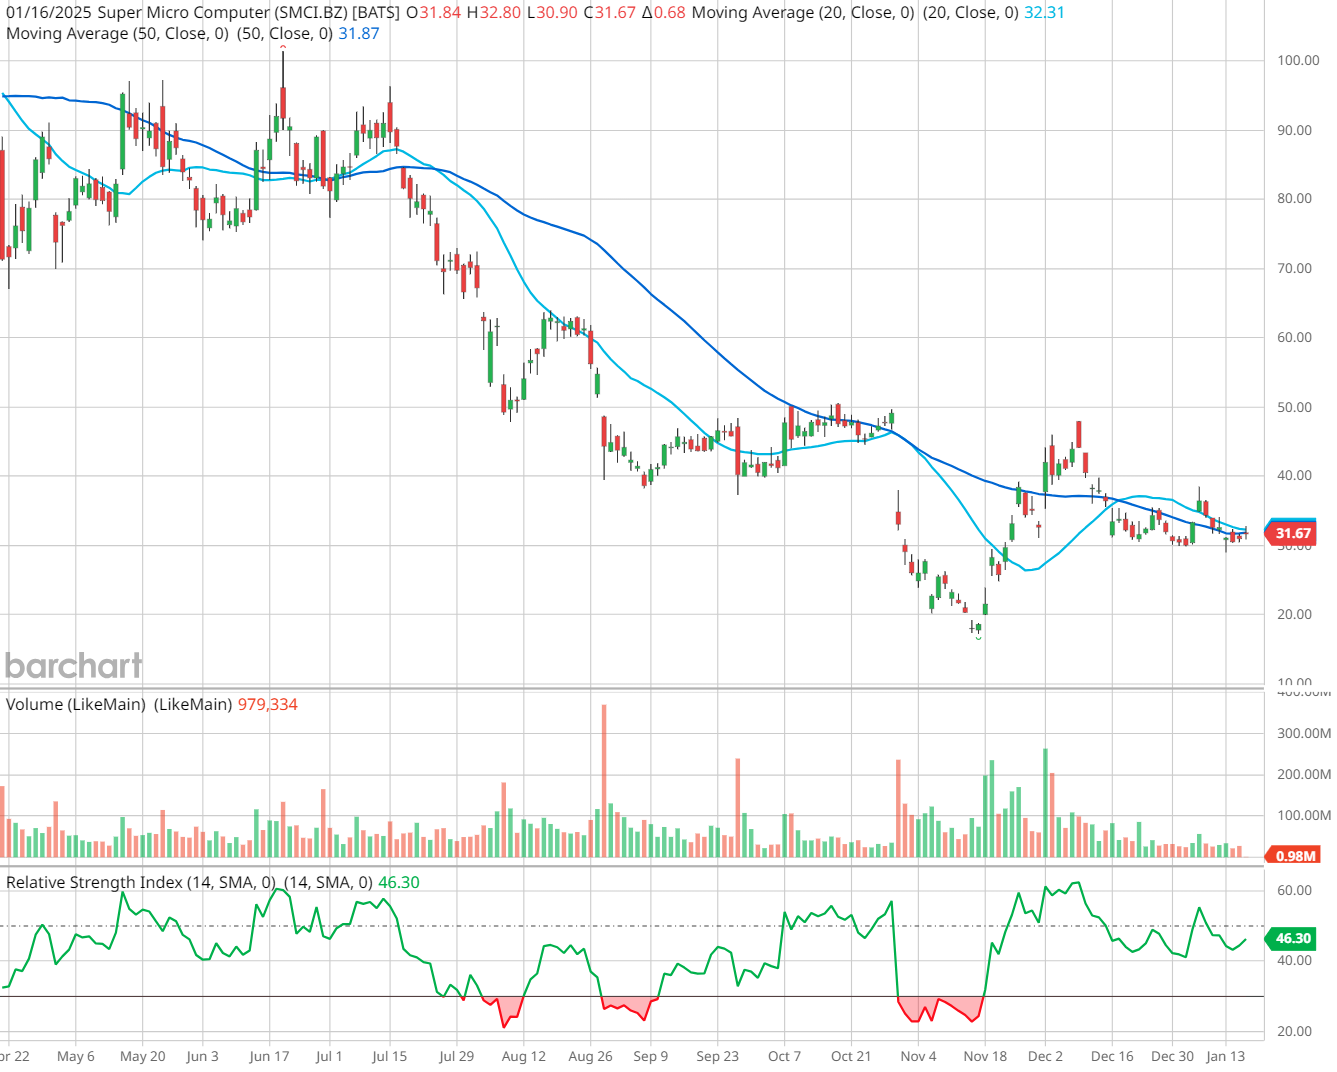
Task: Click the Dec 30 date axis label
Action: coord(1172,1056)
